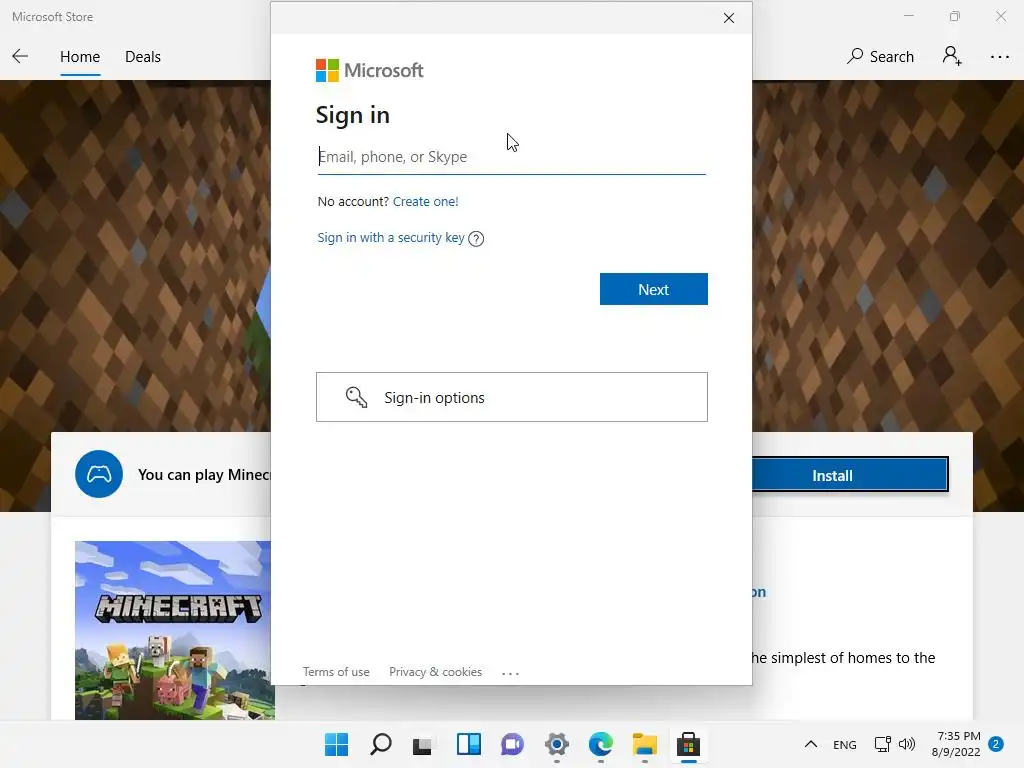
Task: Open Sign-in options
Action: click(x=511, y=397)
